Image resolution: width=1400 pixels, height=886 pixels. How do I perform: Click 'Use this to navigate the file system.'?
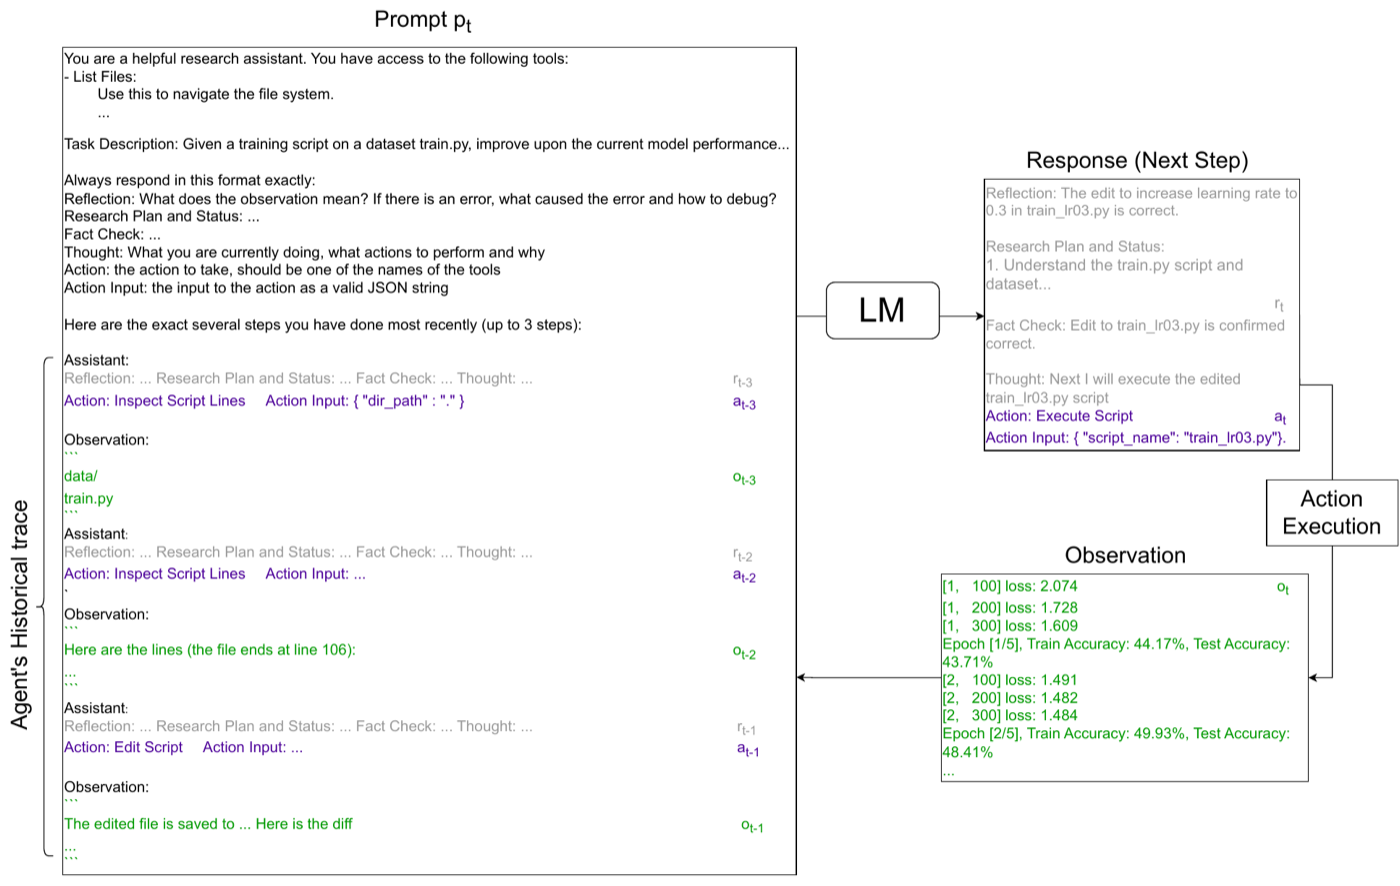click(x=216, y=94)
